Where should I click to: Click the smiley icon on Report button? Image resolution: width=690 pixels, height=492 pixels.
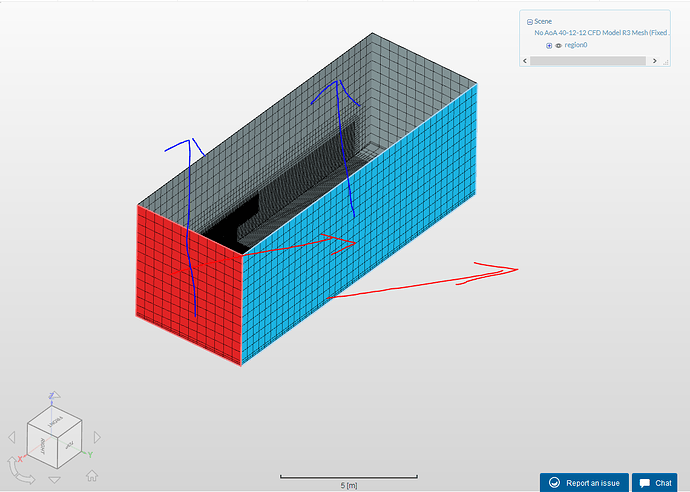click(553, 482)
